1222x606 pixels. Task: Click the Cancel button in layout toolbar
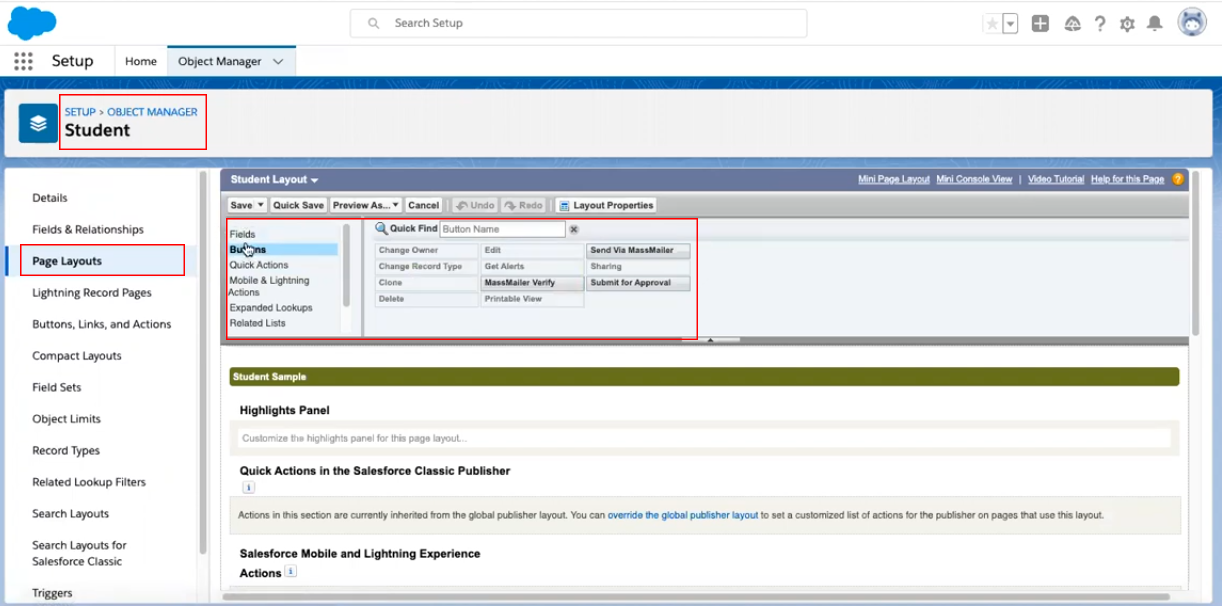(x=424, y=205)
